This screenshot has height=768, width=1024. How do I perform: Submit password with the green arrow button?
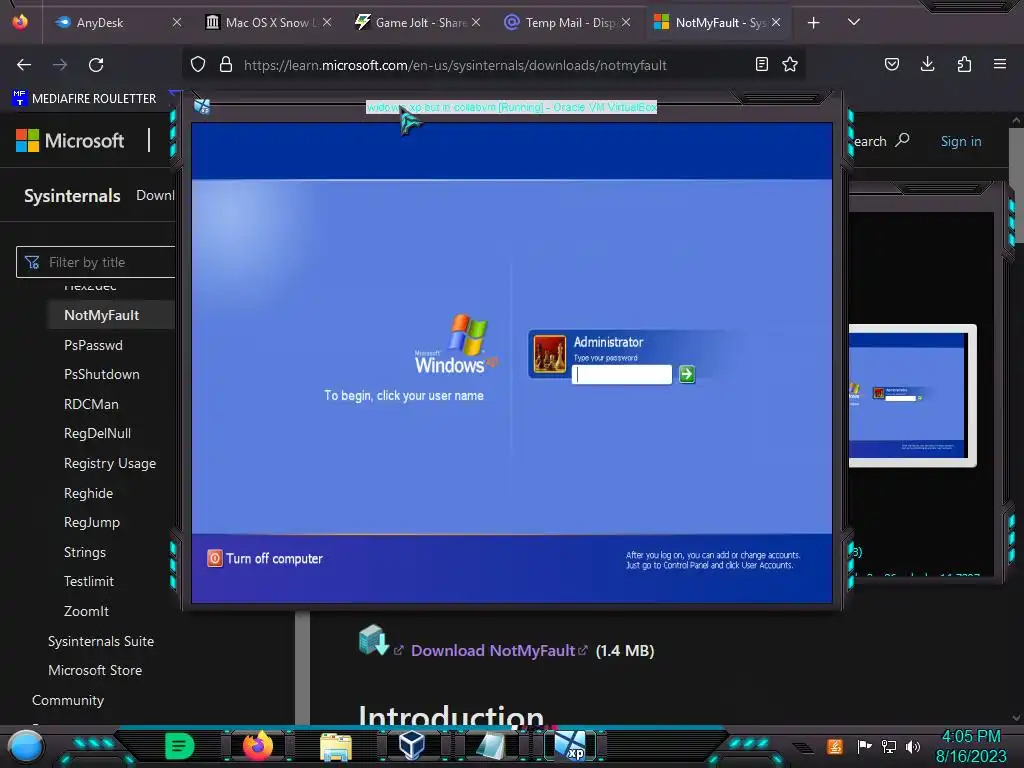pyautogui.click(x=686, y=374)
